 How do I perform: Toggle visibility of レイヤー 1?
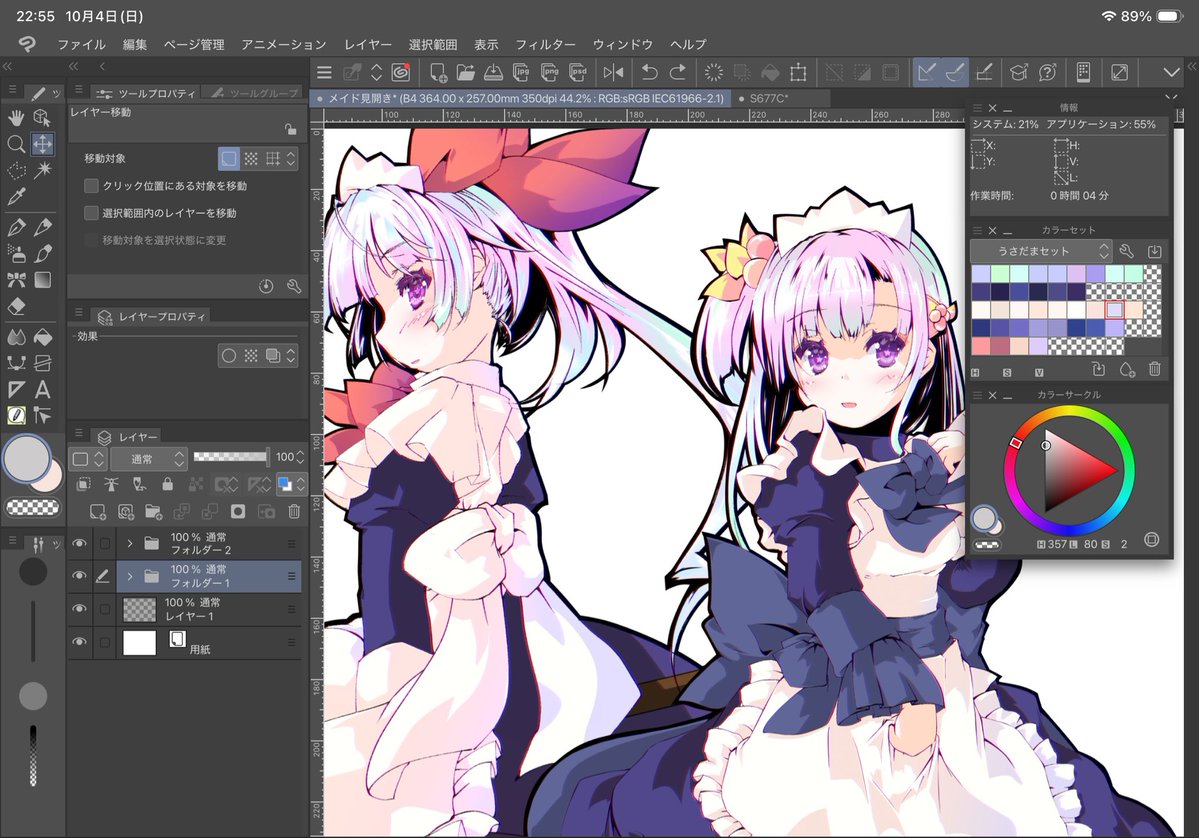79,609
